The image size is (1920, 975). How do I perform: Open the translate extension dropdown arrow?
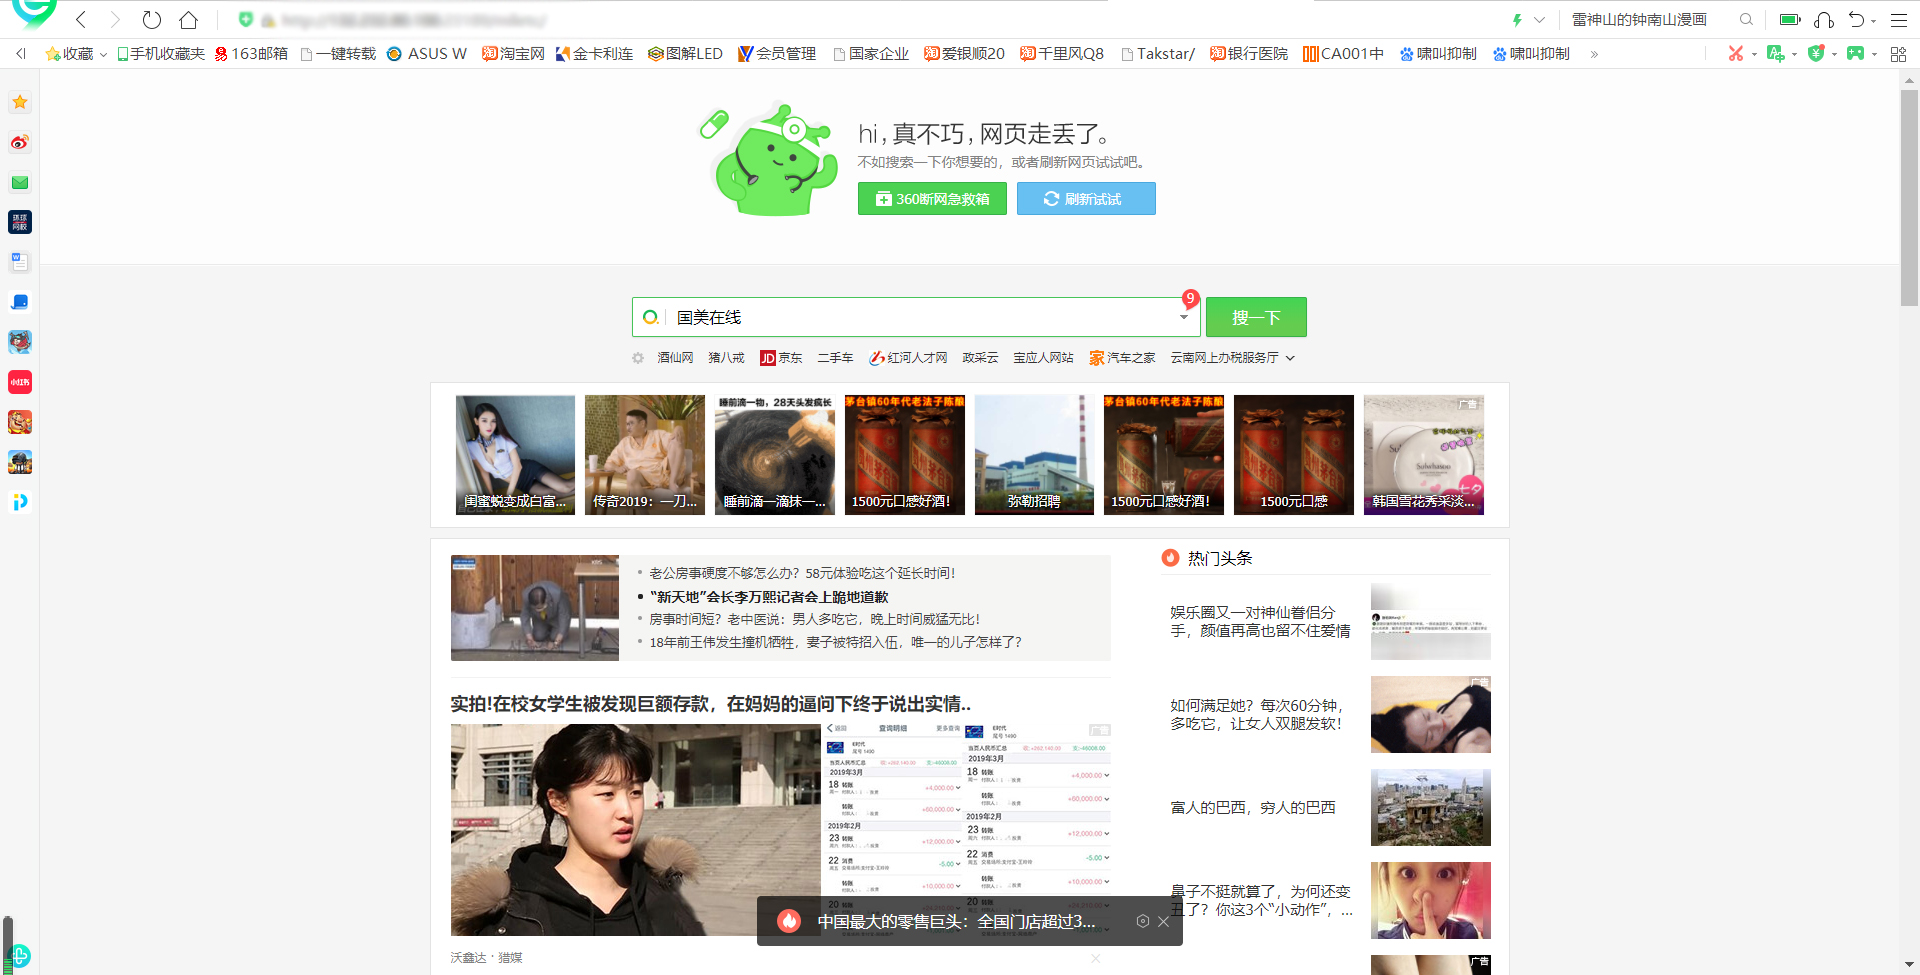tap(1794, 55)
